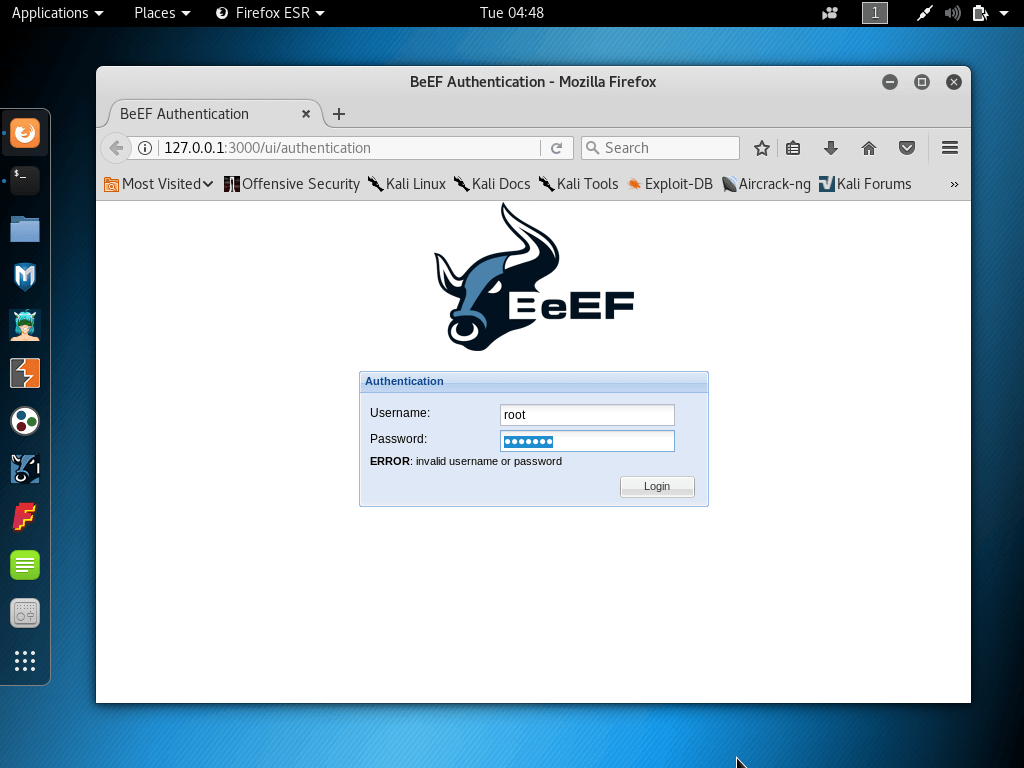Image resolution: width=1024 pixels, height=768 pixels.
Task: Open Kali Linux bookmark
Action: coord(406,184)
